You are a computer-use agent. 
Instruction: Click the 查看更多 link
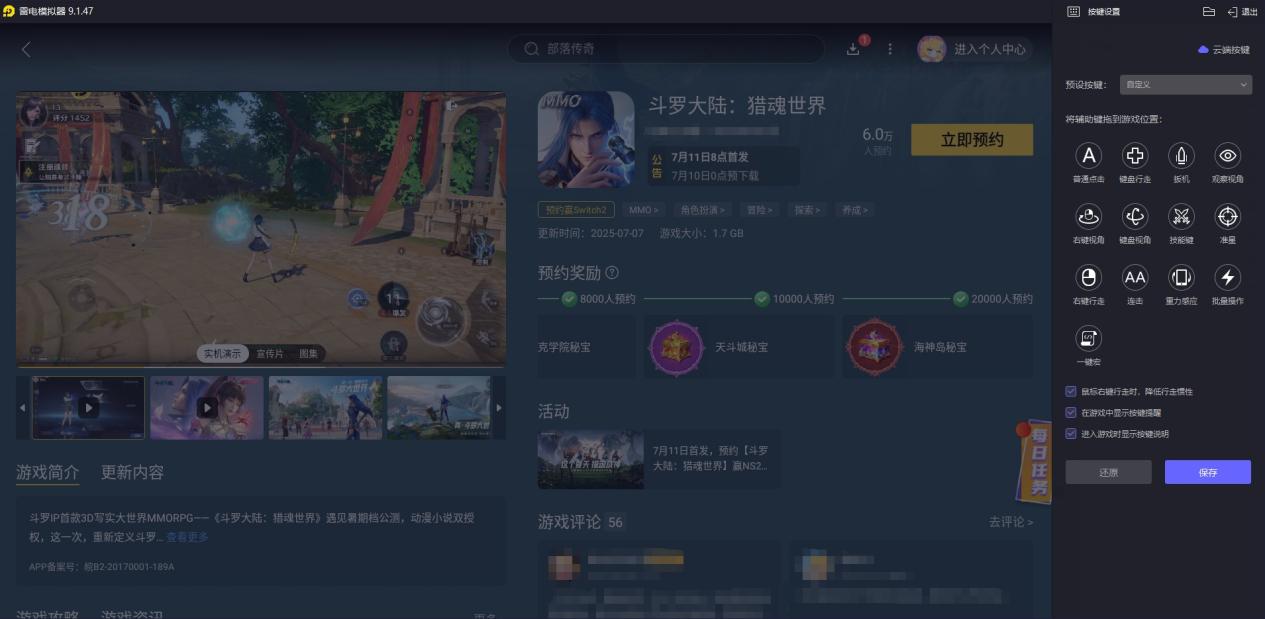tap(187, 537)
